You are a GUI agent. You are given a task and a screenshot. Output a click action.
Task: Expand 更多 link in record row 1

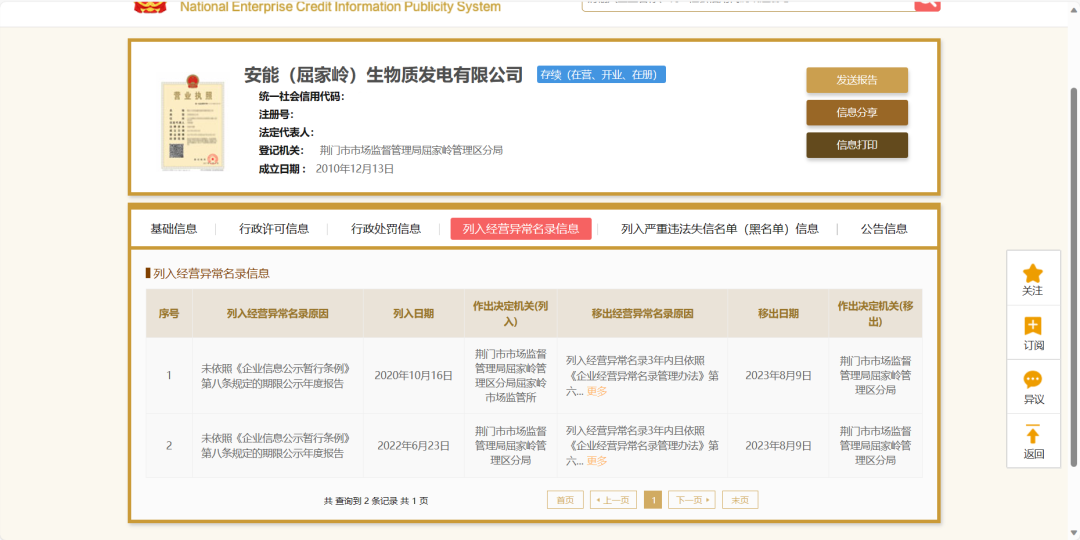(x=597, y=392)
